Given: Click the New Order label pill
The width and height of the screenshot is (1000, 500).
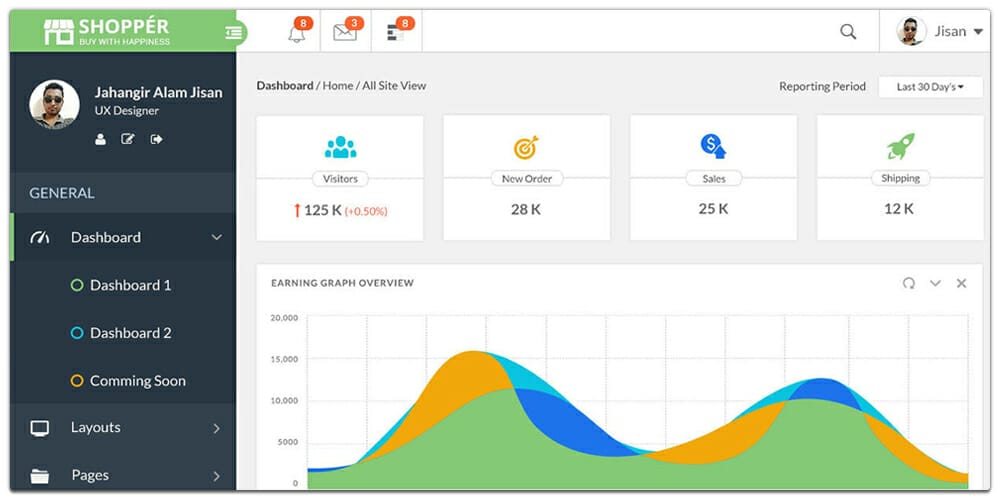Looking at the screenshot, I should point(527,179).
